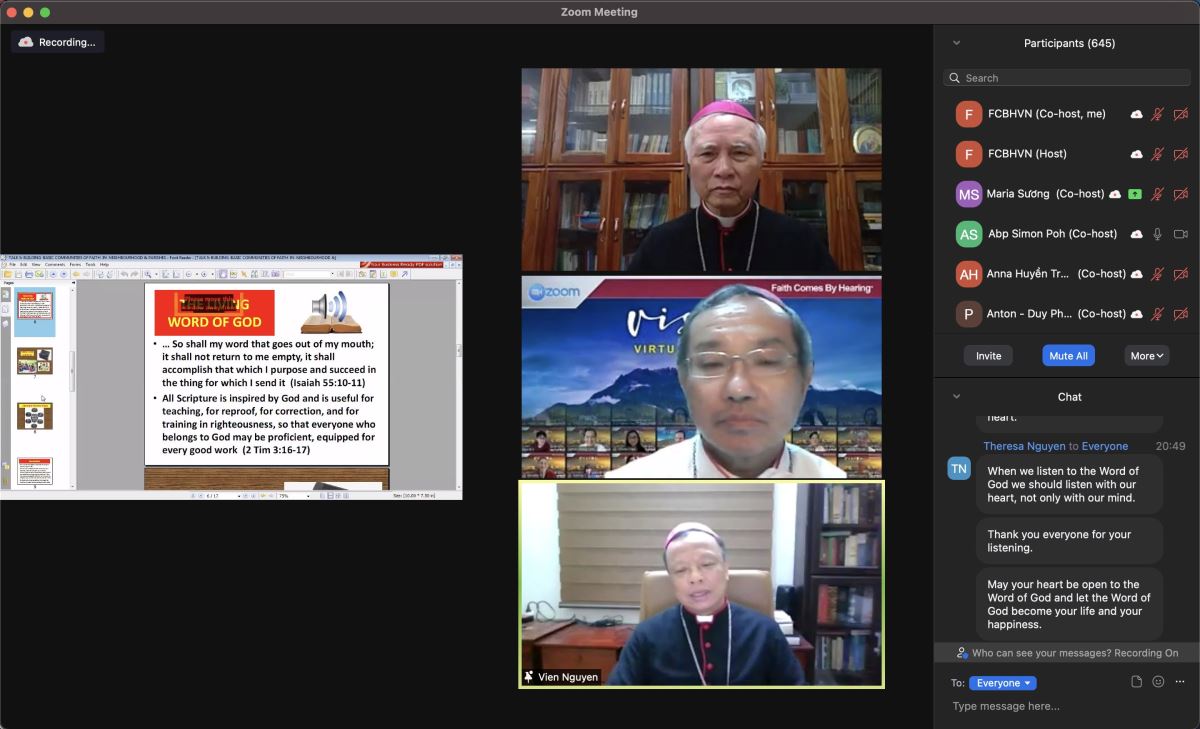This screenshot has height=729, width=1200.
Task: Click the recording cloud icon for FCBHVN (Host)
Action: point(1137,154)
